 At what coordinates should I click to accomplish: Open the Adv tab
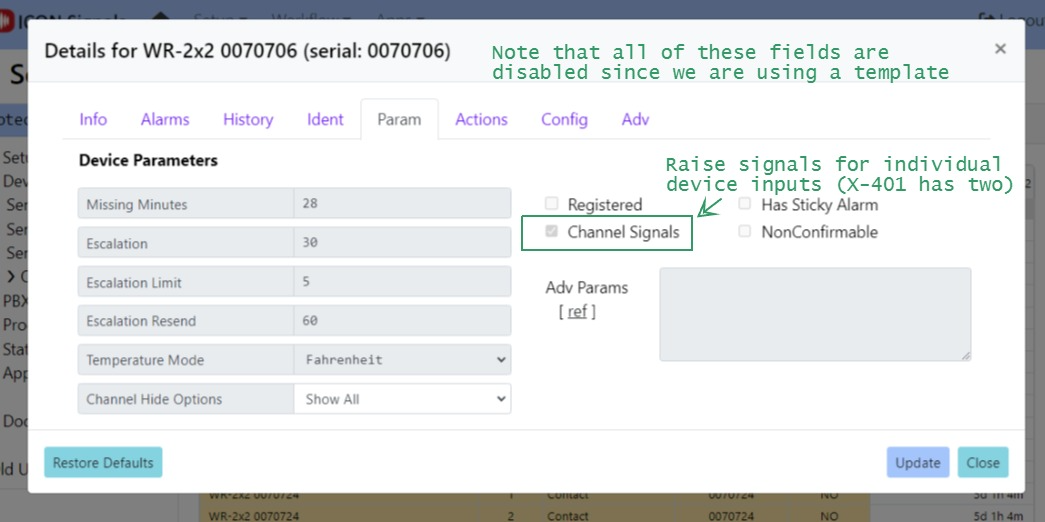pos(635,119)
